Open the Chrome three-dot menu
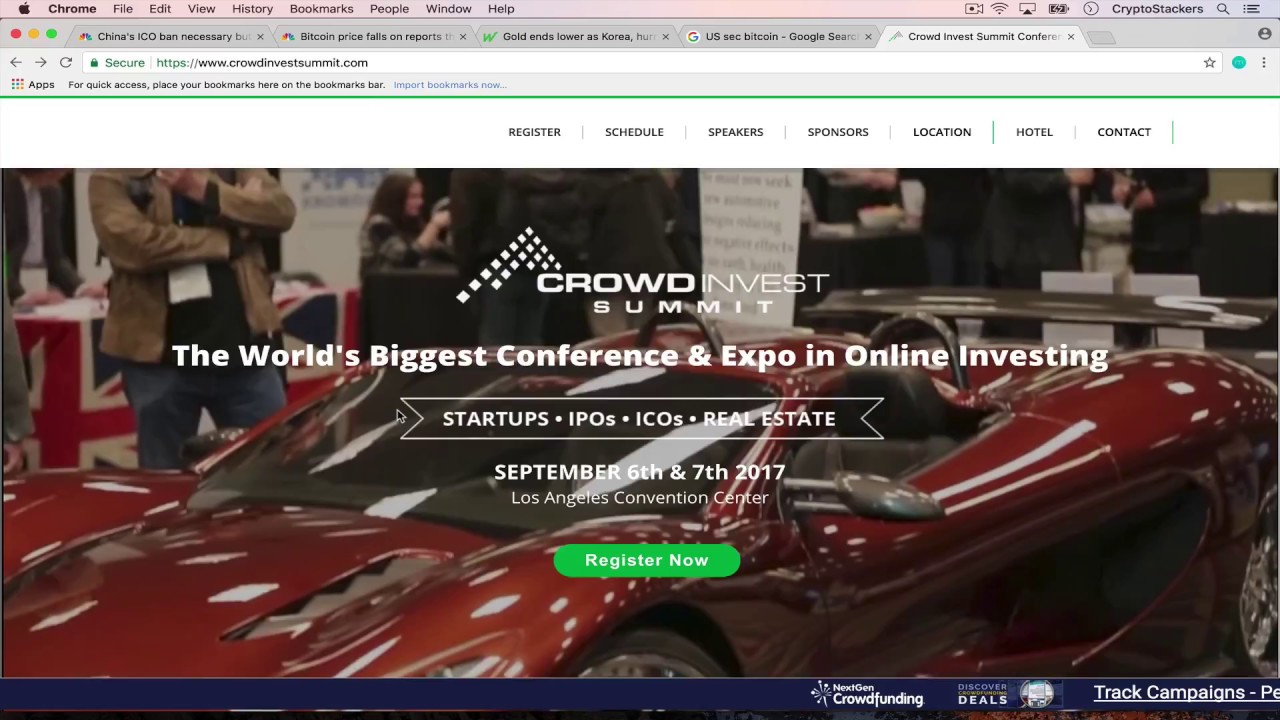Viewport: 1280px width, 720px height. coord(1264,62)
